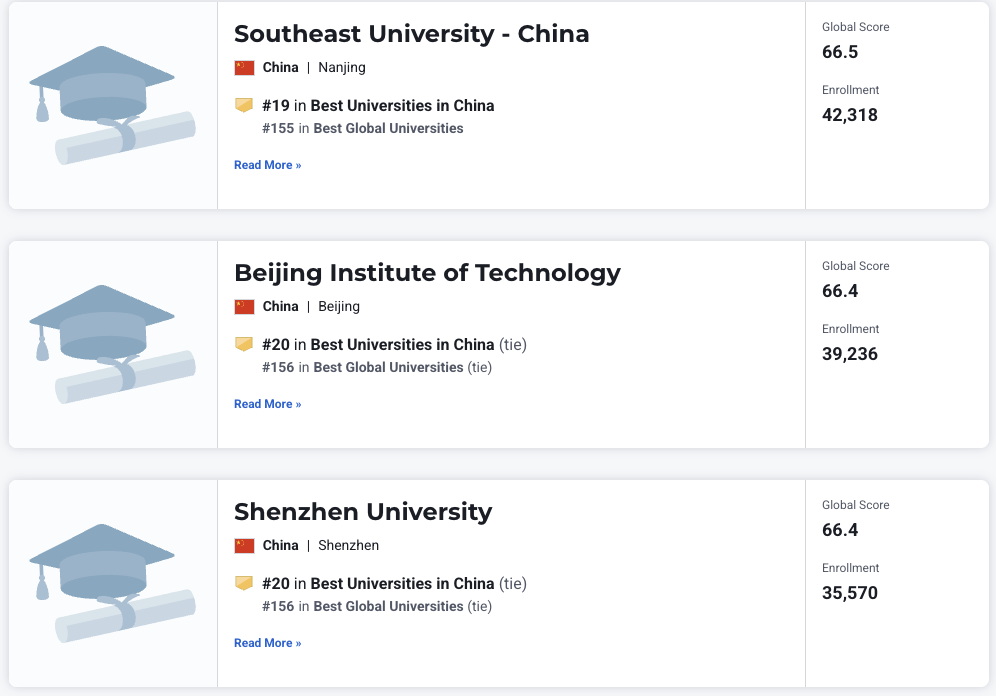996x696 pixels.
Task: Click China flag icon beside Nanjing
Action: click(245, 68)
